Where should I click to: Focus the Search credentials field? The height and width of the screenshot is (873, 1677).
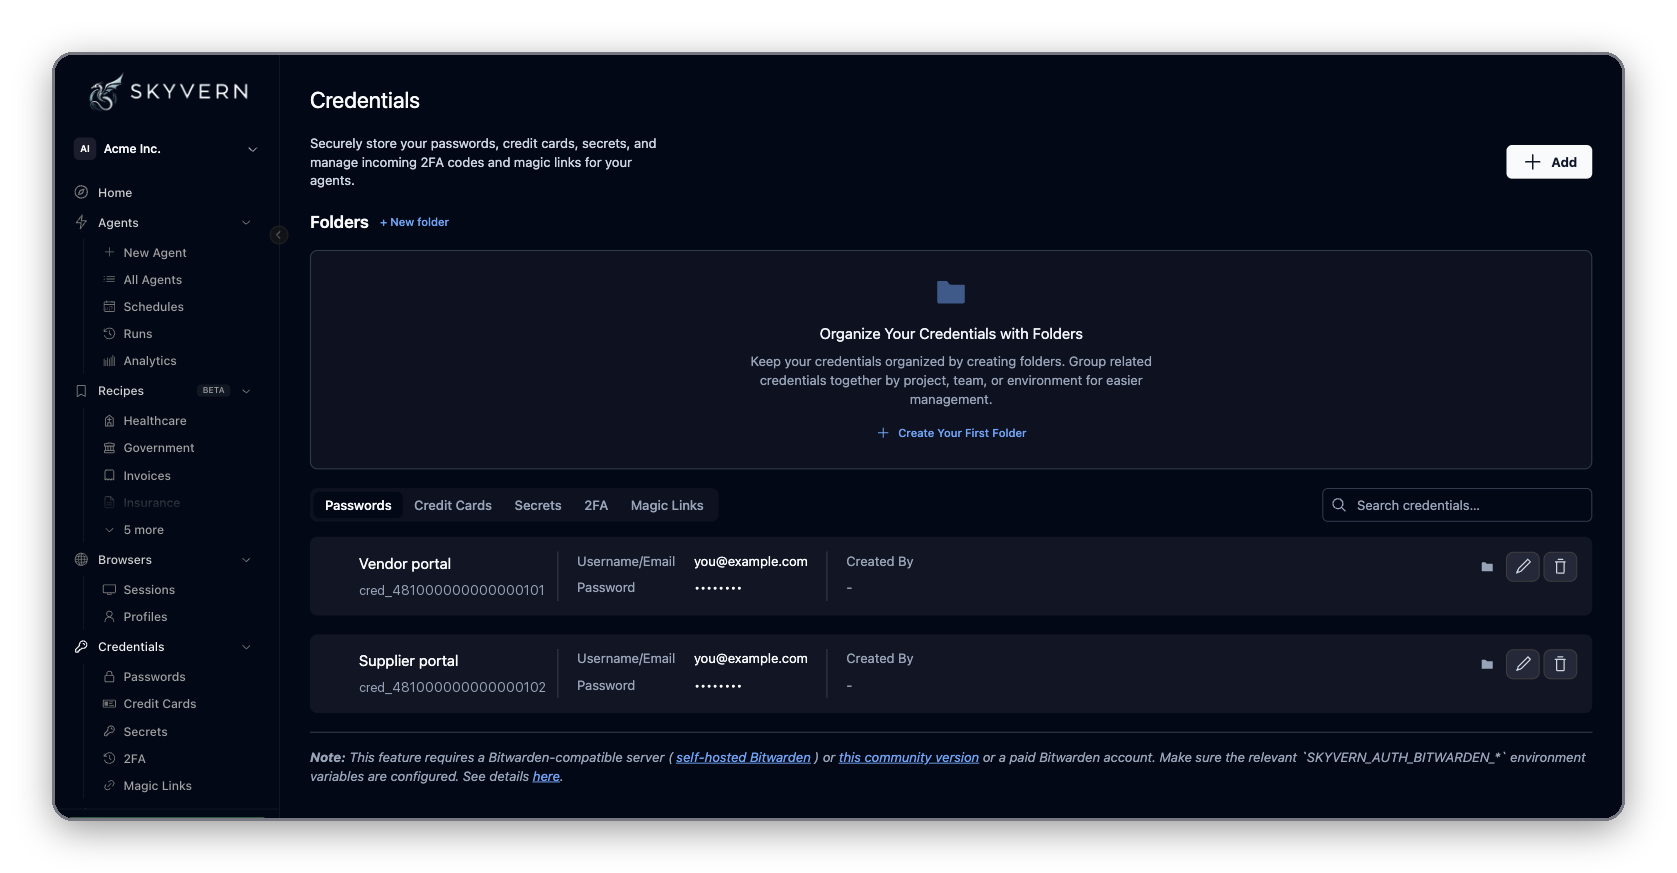1457,505
